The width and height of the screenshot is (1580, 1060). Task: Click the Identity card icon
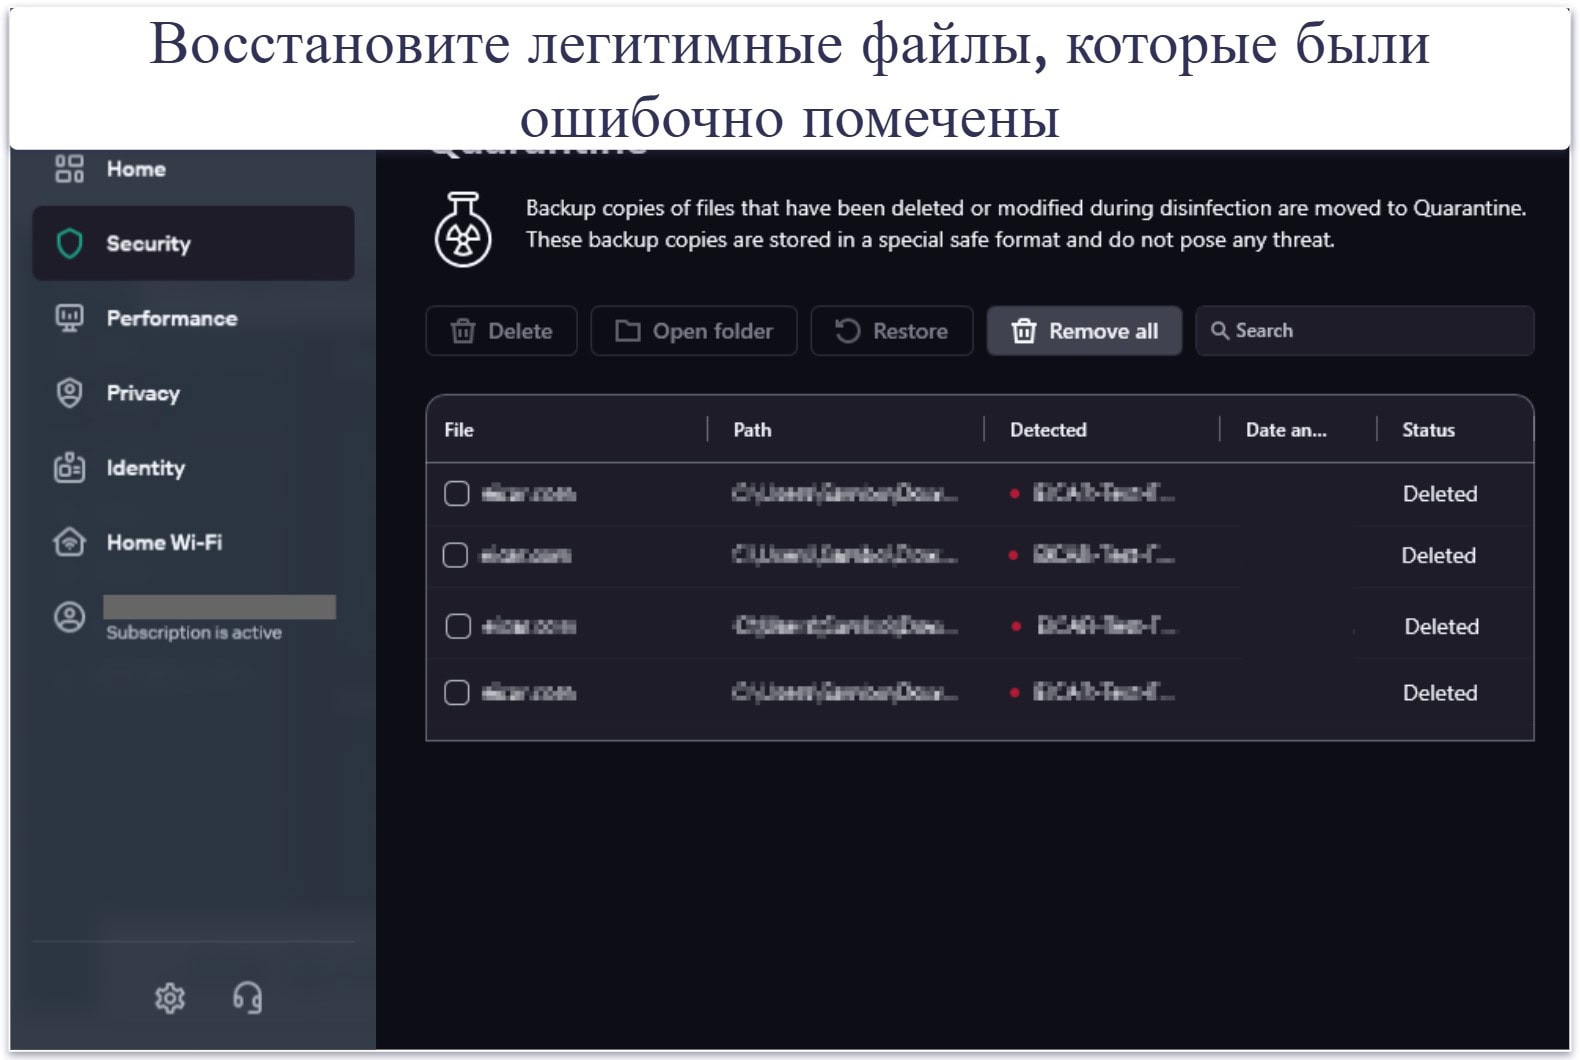69,467
